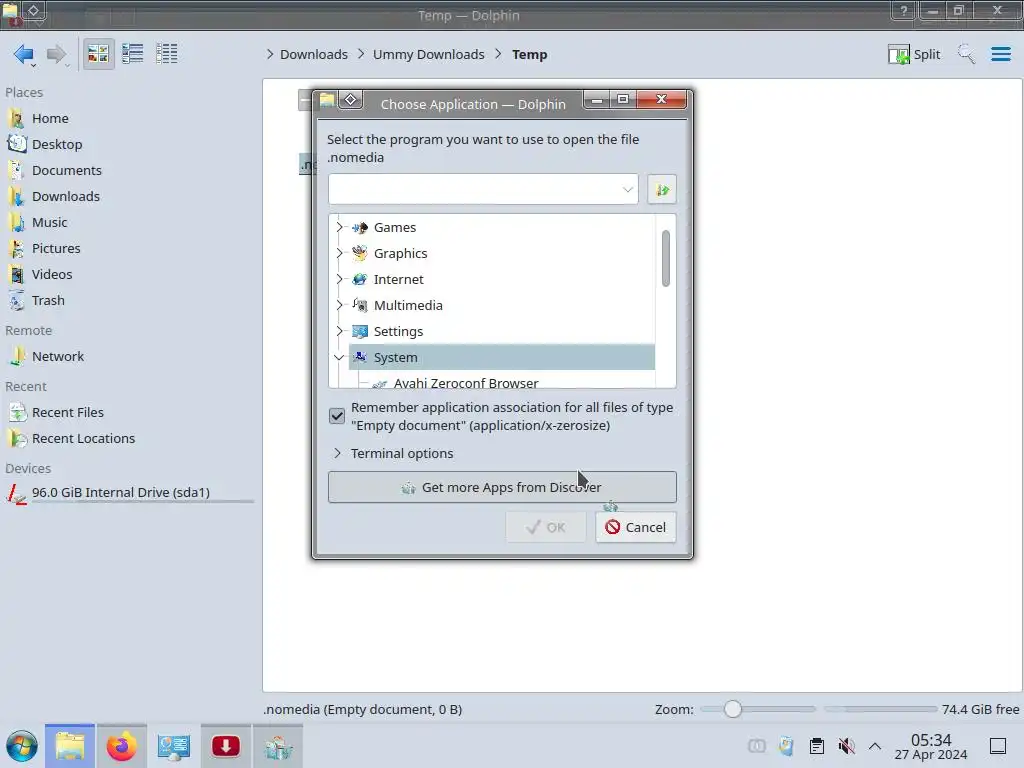This screenshot has width=1024, height=768.
Task: Open Downloads in Places panel
Action: 65,197
